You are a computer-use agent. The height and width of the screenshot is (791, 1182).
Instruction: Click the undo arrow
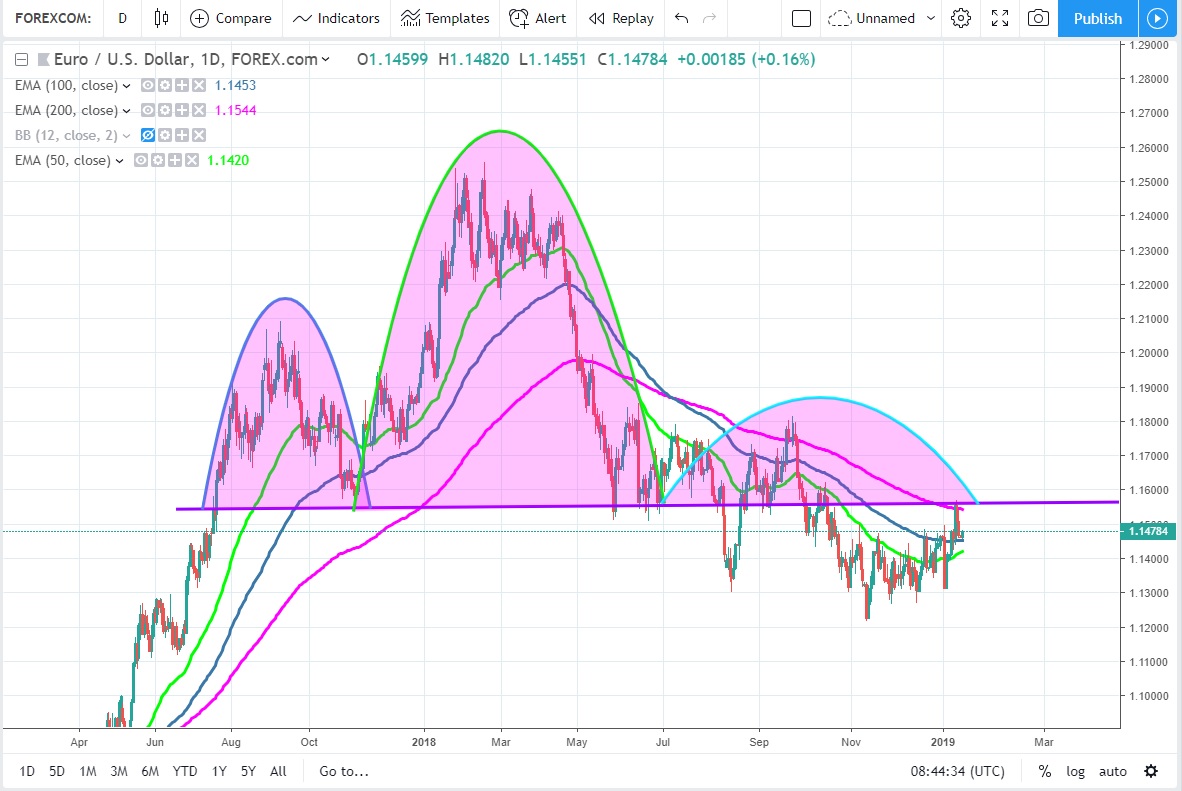point(682,18)
